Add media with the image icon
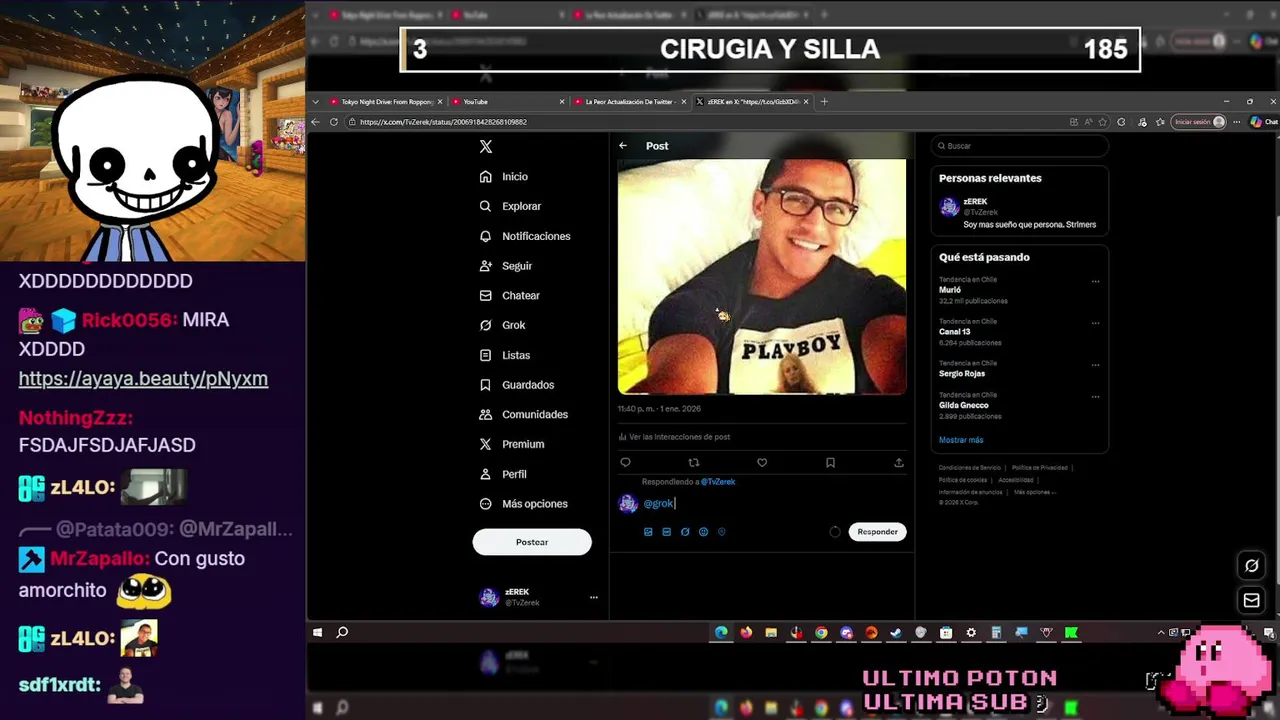Screen dimensions: 1280x720 click(x=648, y=532)
